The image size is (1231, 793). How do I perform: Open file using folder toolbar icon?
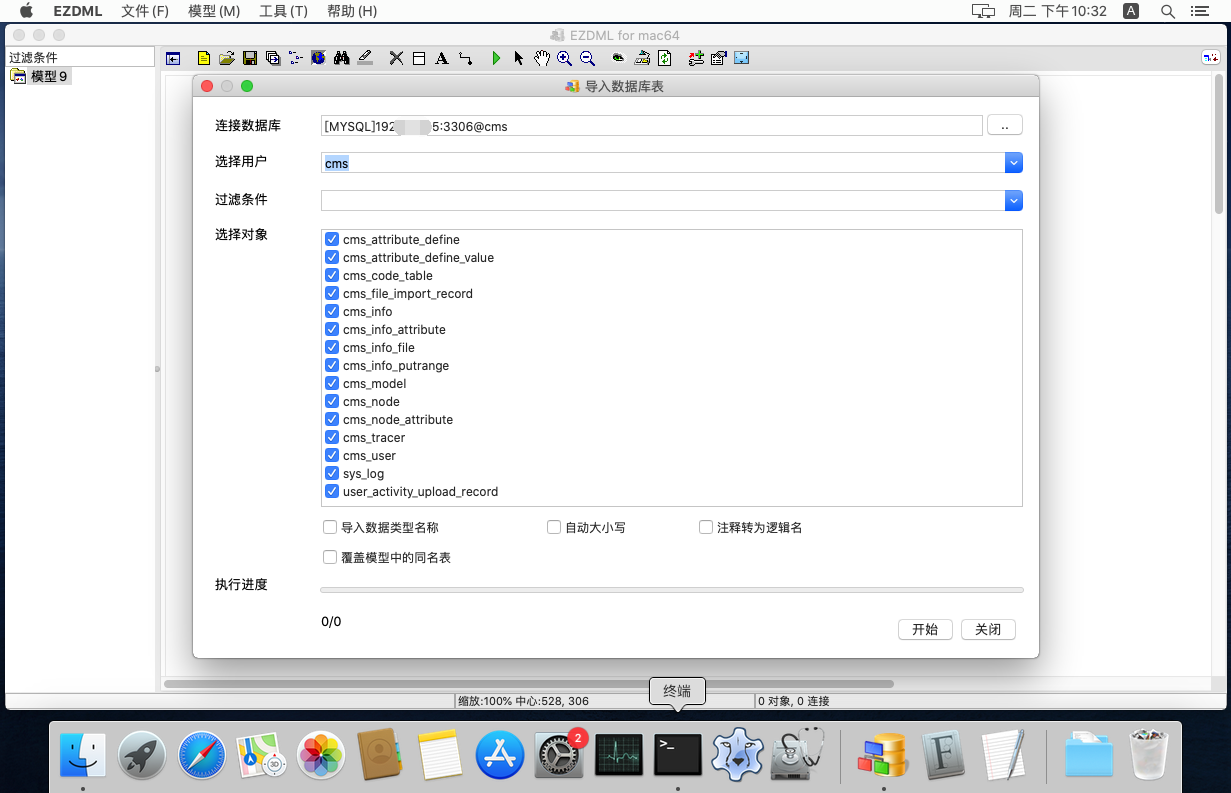tap(227, 58)
